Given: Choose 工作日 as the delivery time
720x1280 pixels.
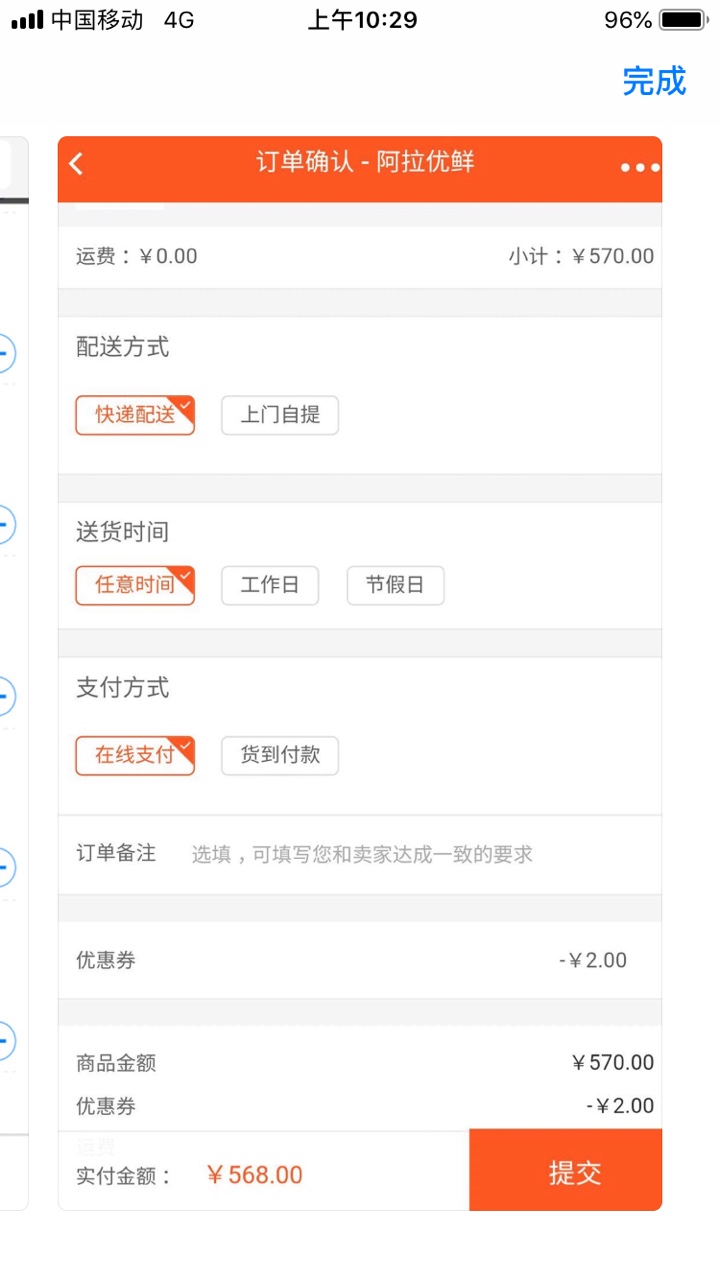Looking at the screenshot, I should tap(269, 585).
